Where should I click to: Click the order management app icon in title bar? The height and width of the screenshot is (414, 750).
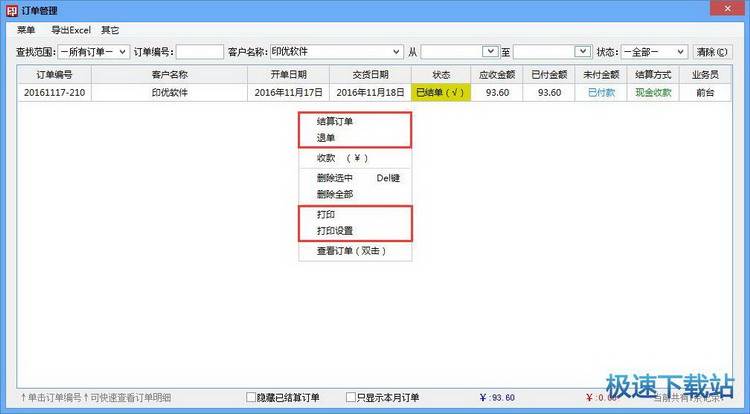(x=12, y=10)
